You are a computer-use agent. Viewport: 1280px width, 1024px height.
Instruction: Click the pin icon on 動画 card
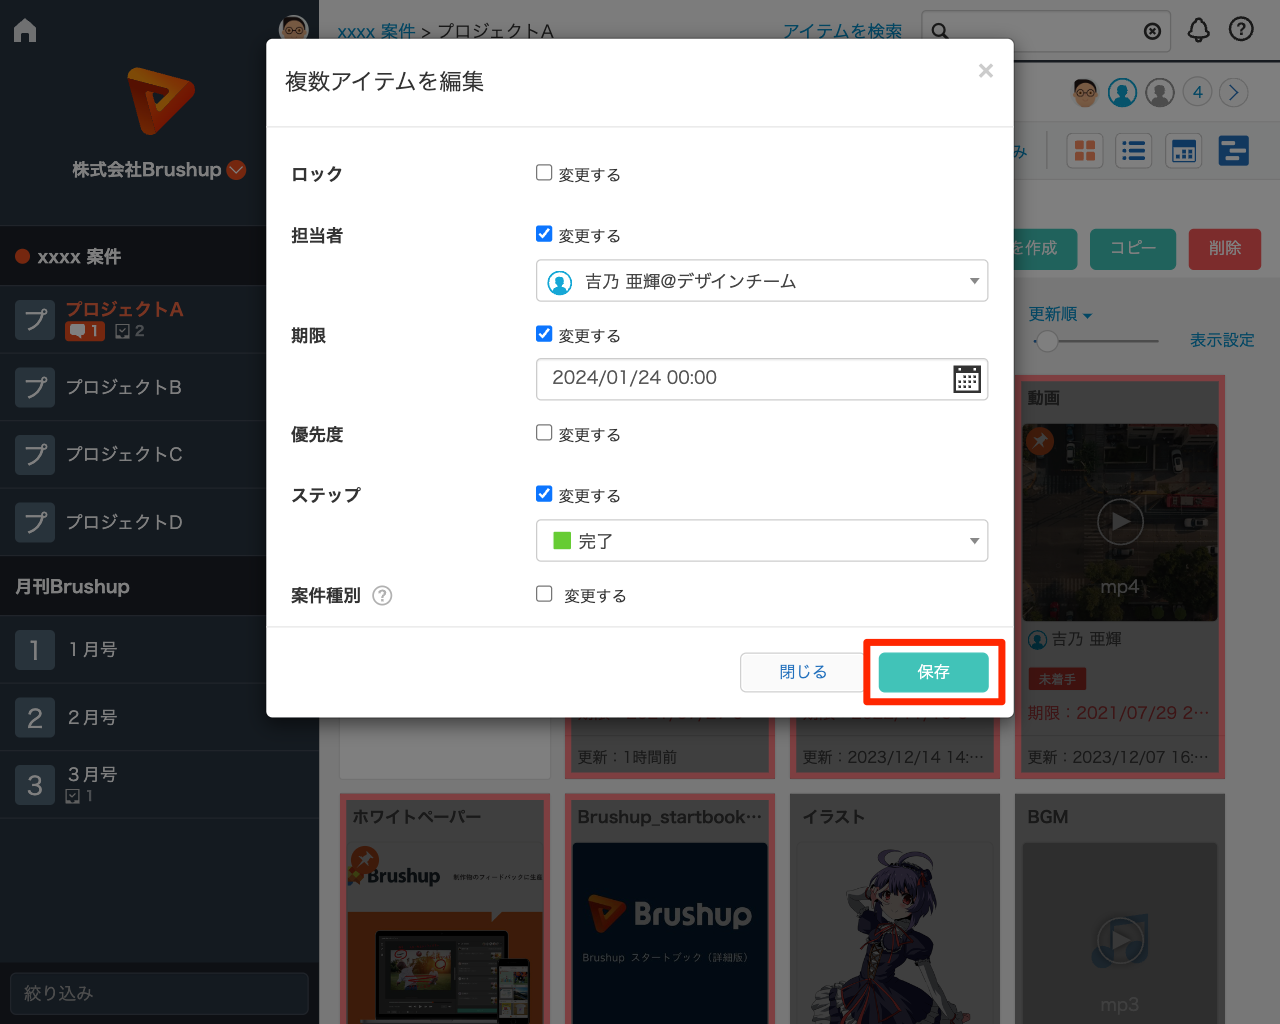[x=1040, y=440]
